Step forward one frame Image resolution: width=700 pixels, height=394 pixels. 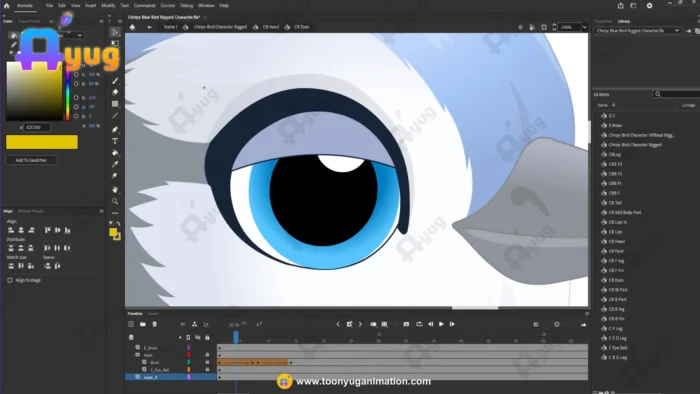pos(452,324)
